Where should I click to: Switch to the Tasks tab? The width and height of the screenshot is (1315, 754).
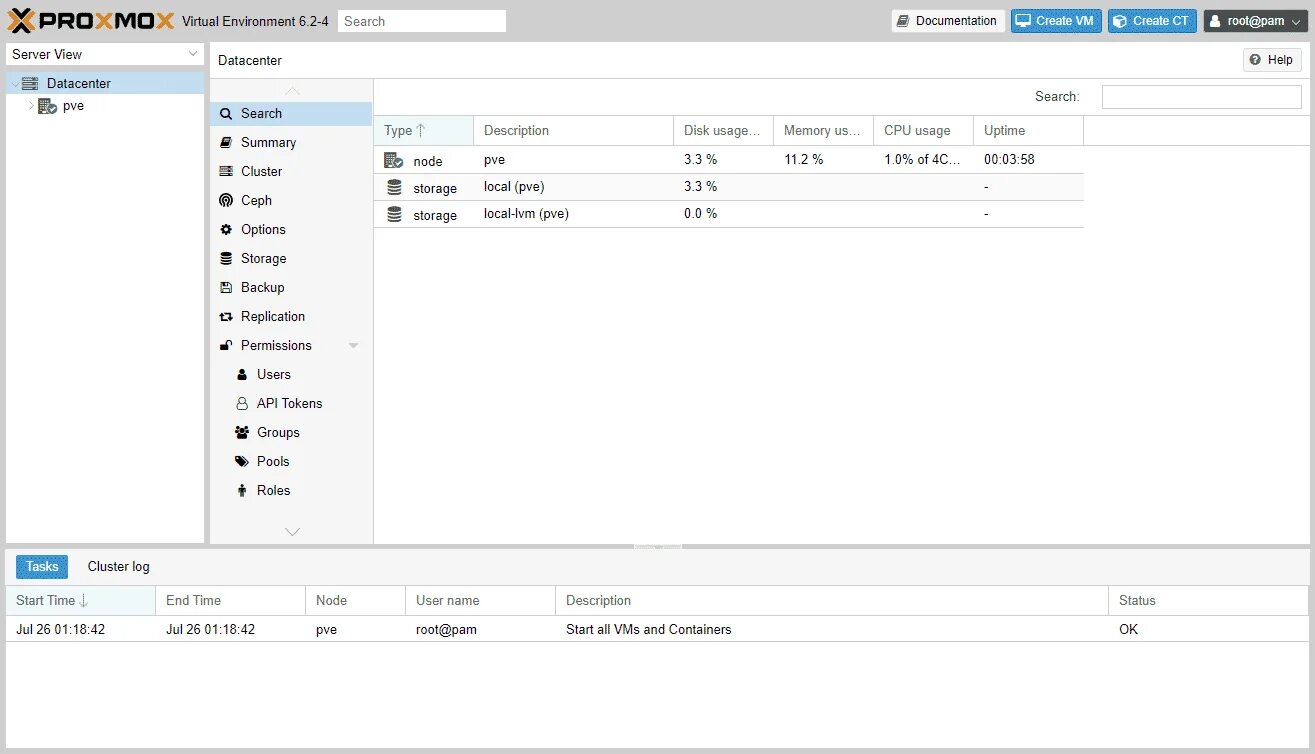point(42,567)
